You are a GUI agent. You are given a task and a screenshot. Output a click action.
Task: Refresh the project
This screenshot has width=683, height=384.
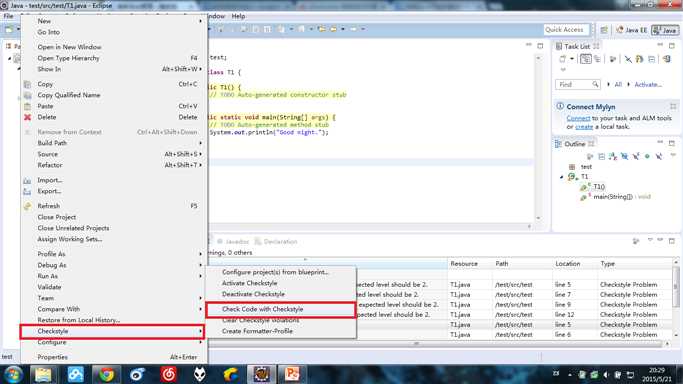click(x=114, y=206)
